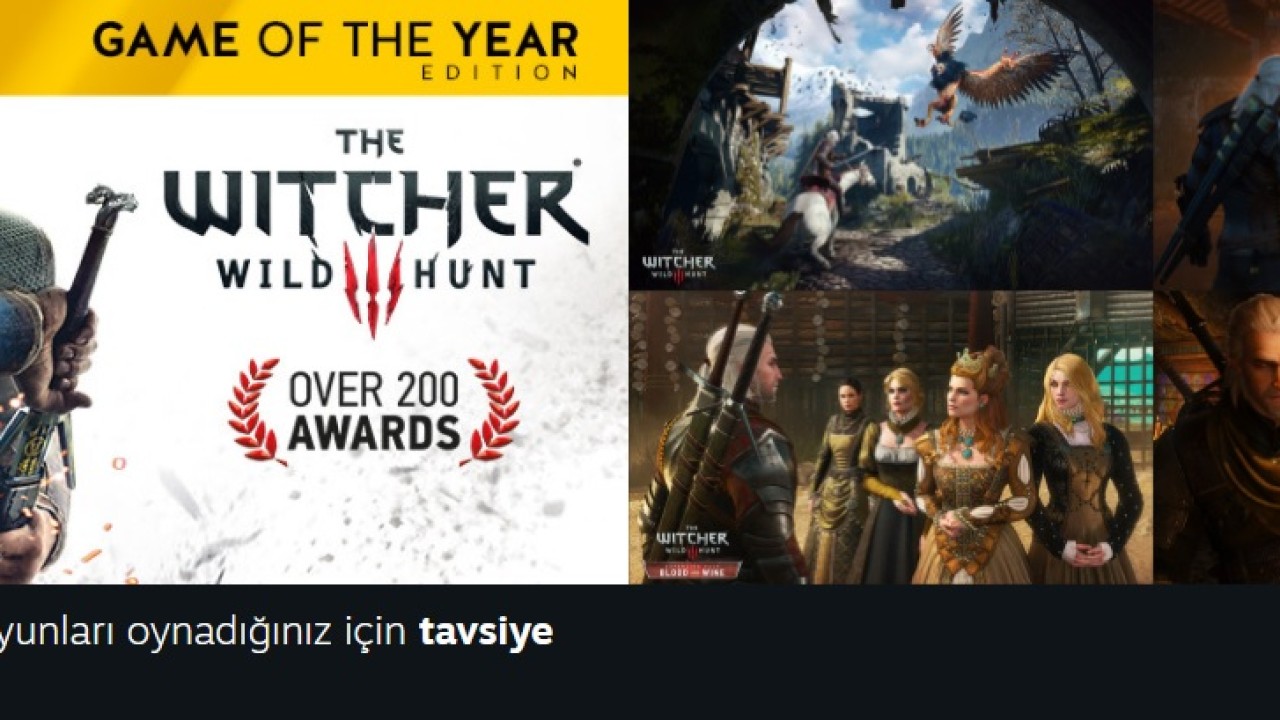Open the Blood and Wine screenshot thumbnail
Image resolution: width=1280 pixels, height=720 pixels.
pyautogui.click(x=891, y=438)
